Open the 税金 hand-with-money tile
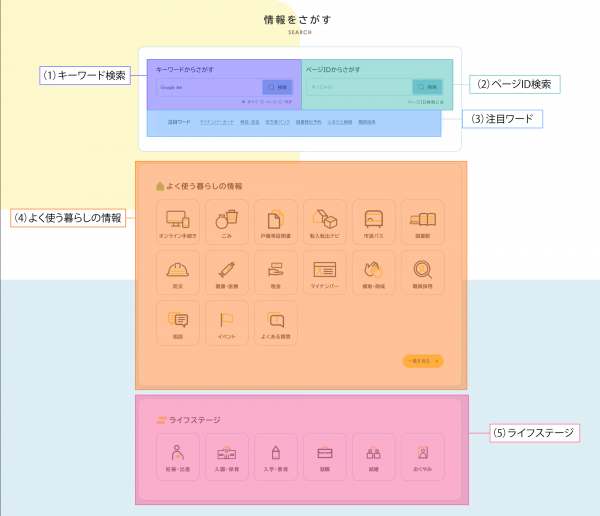 pos(276,273)
